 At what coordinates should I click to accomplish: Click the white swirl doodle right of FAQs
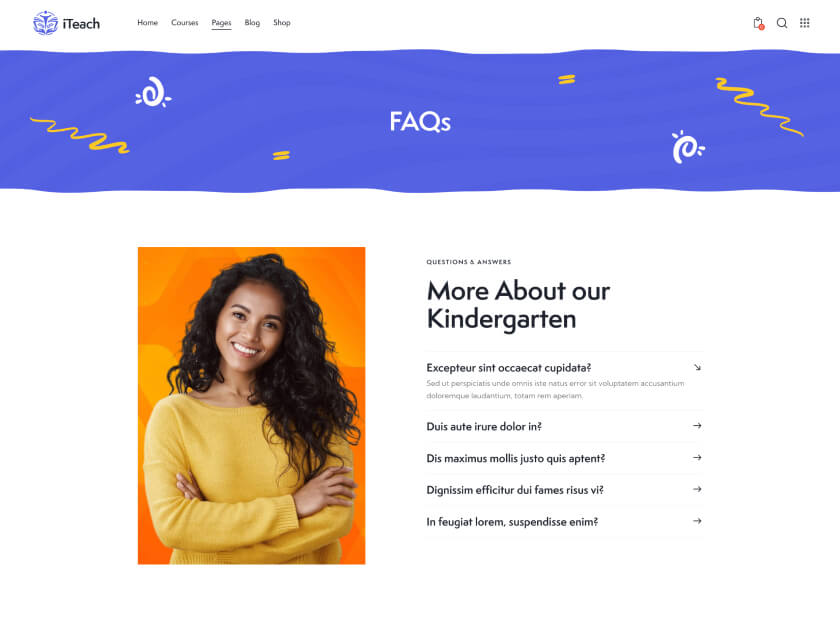coord(688,146)
